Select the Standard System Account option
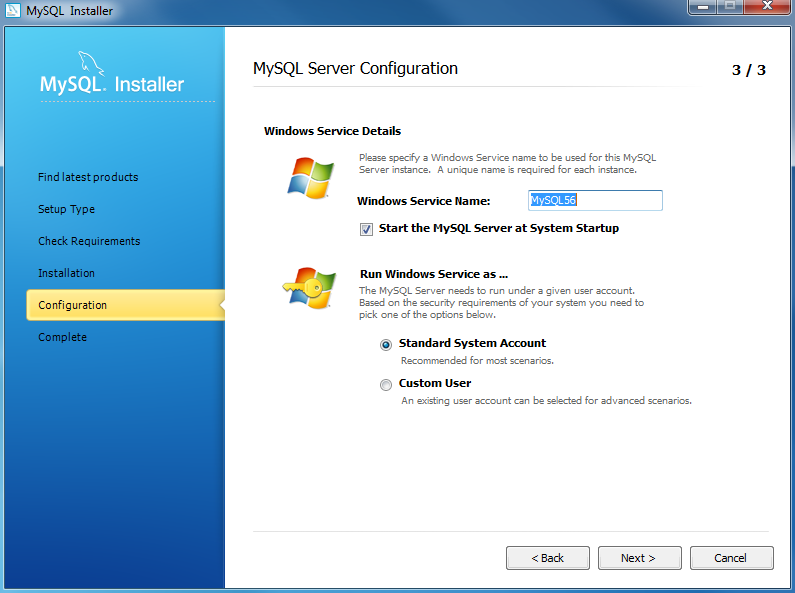The image size is (795, 593). point(386,345)
